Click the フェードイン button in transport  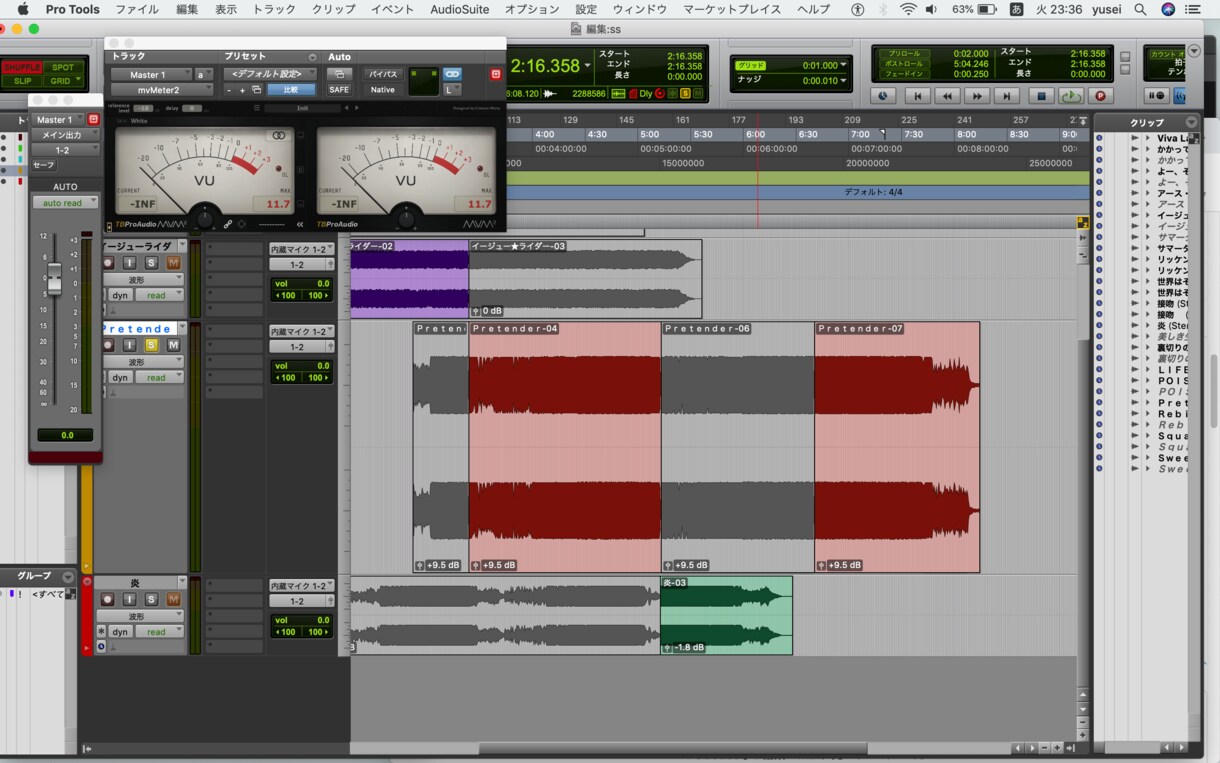click(x=904, y=74)
